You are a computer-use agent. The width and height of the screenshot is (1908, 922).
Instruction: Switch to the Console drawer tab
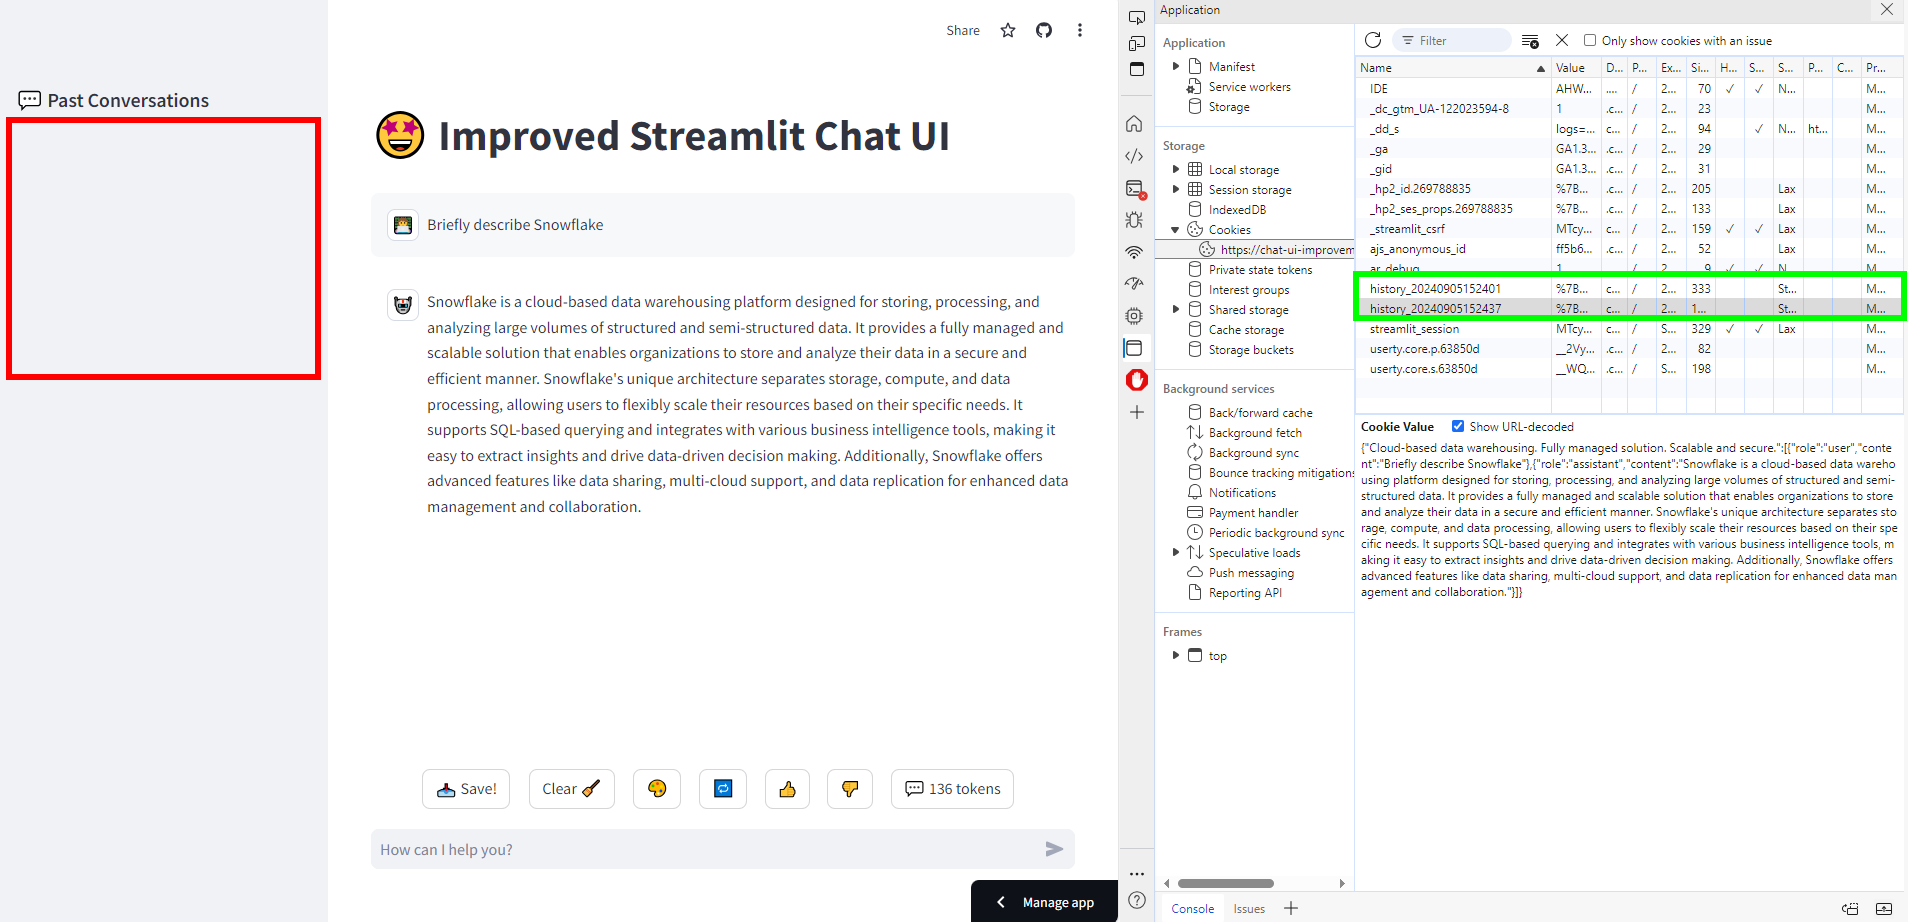[1193, 909]
